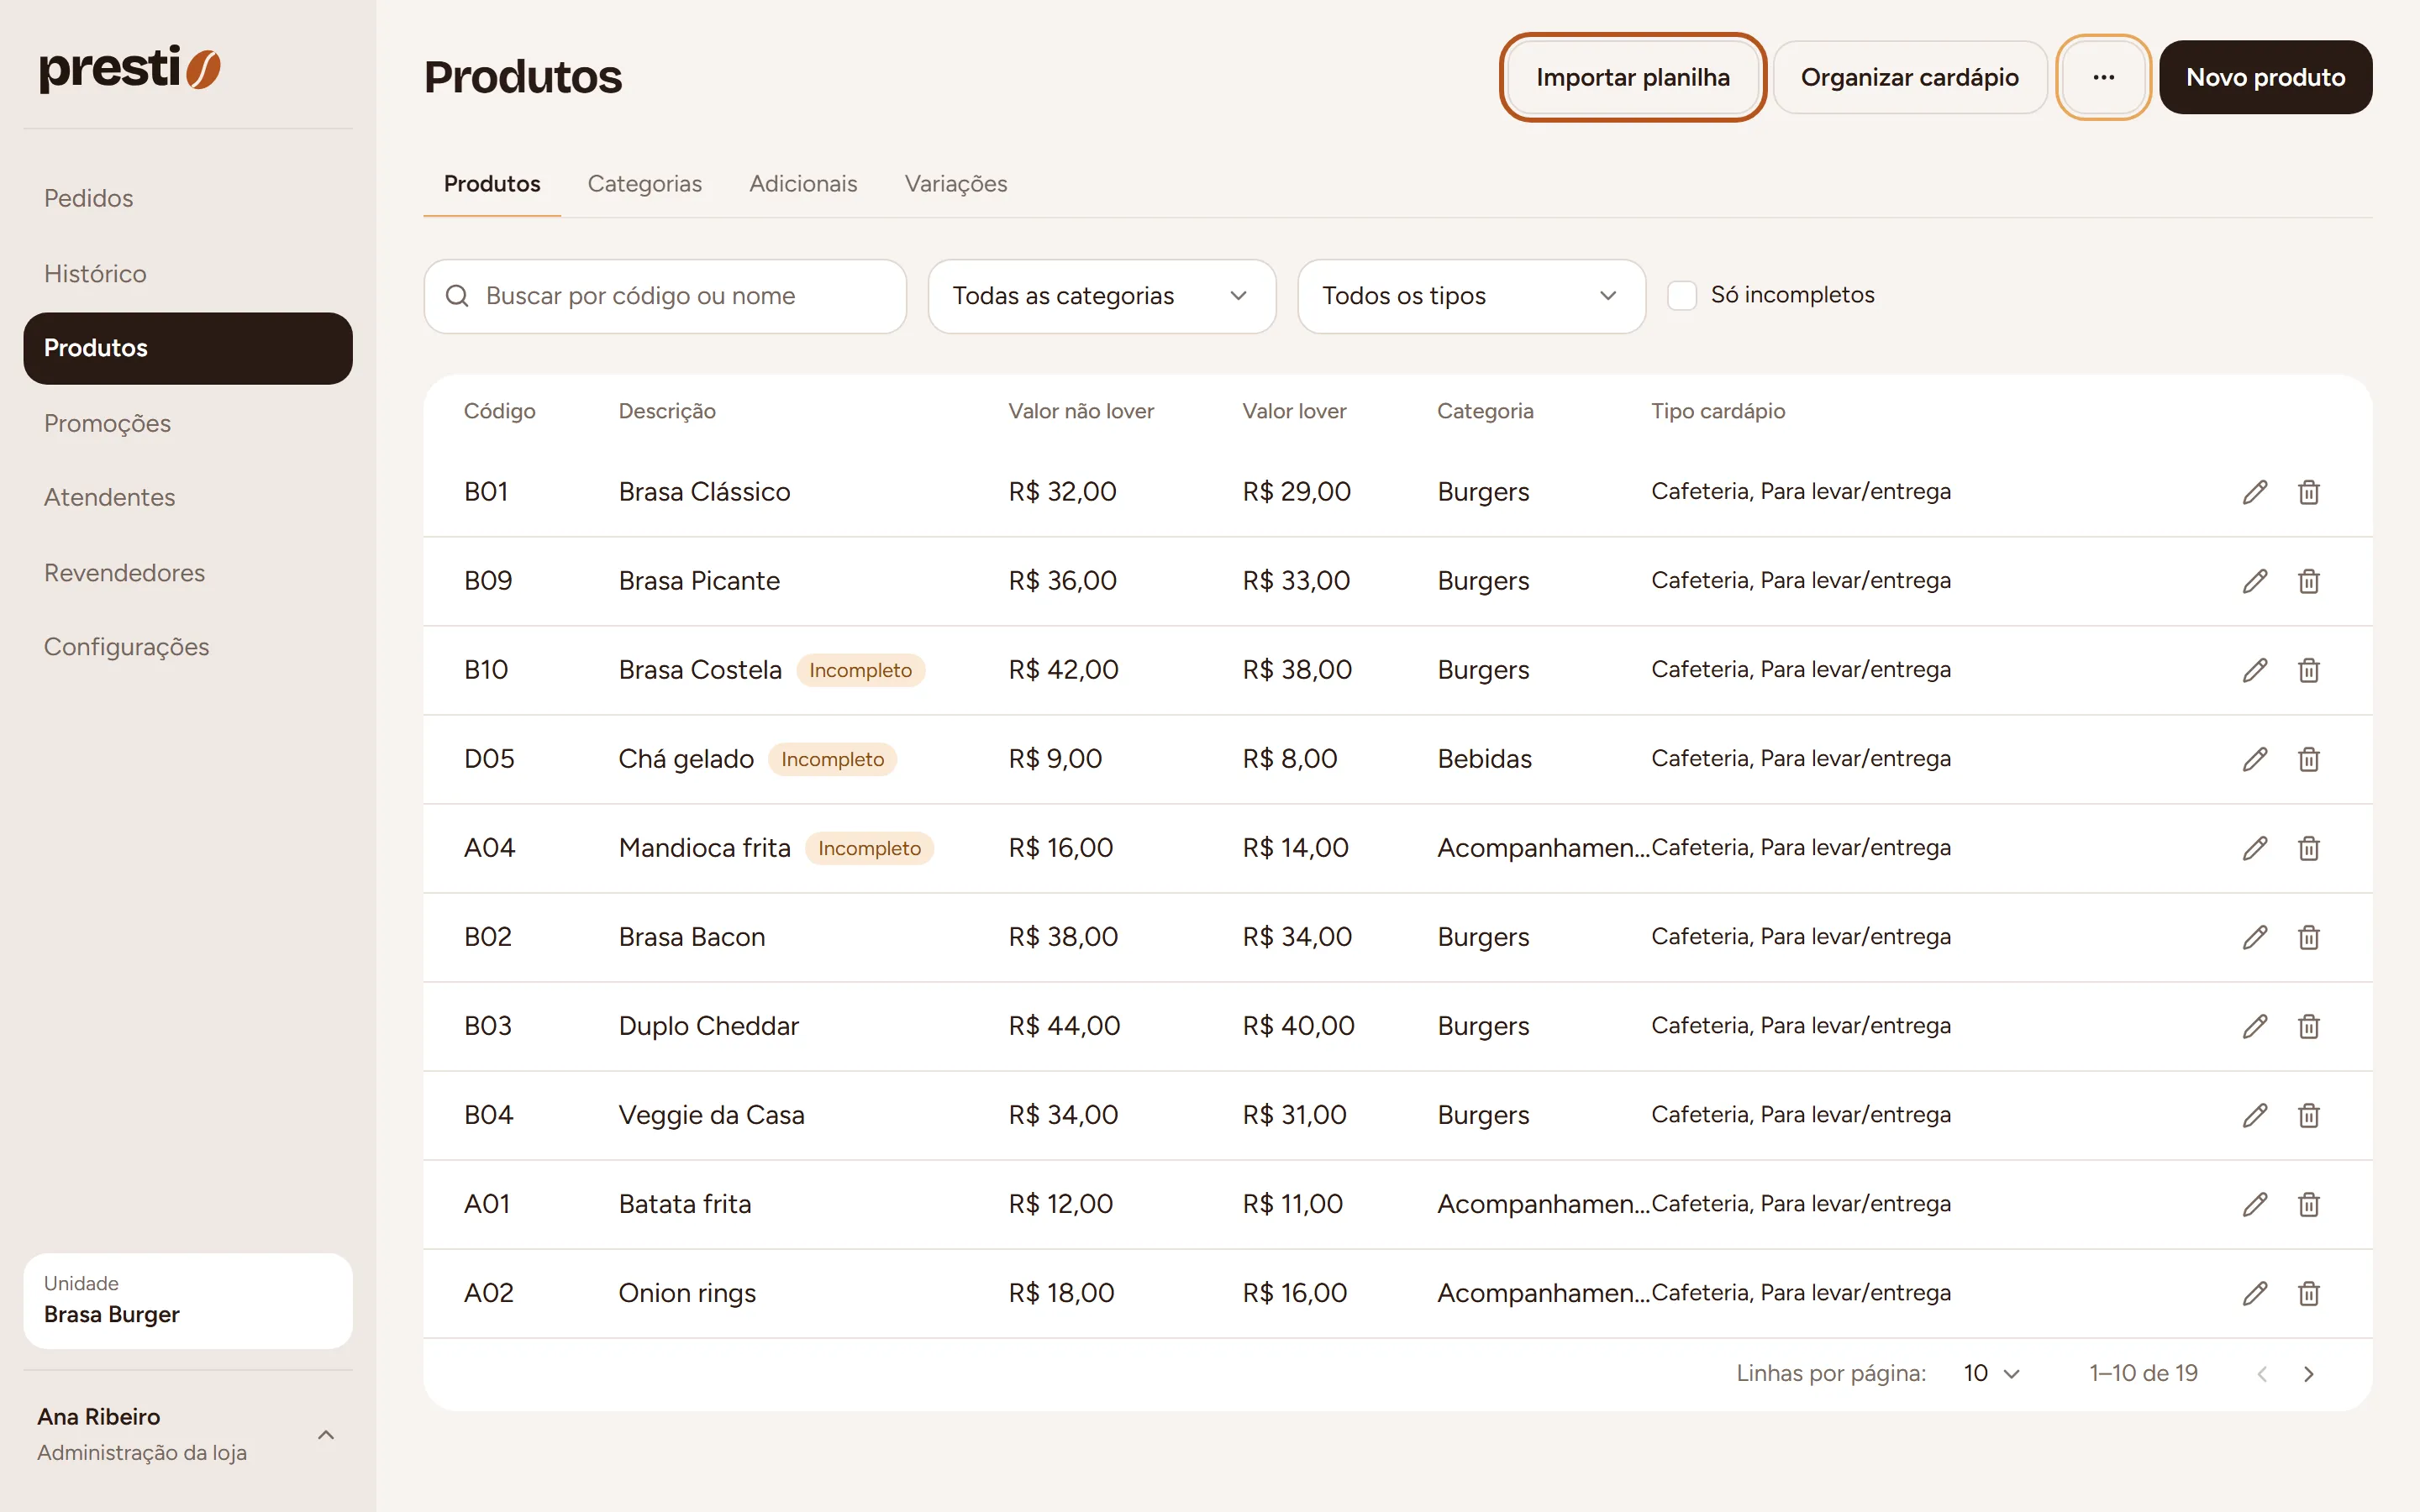This screenshot has height=1512, width=2420.
Task: Delete the Brasa Bacon product
Action: click(x=2308, y=937)
